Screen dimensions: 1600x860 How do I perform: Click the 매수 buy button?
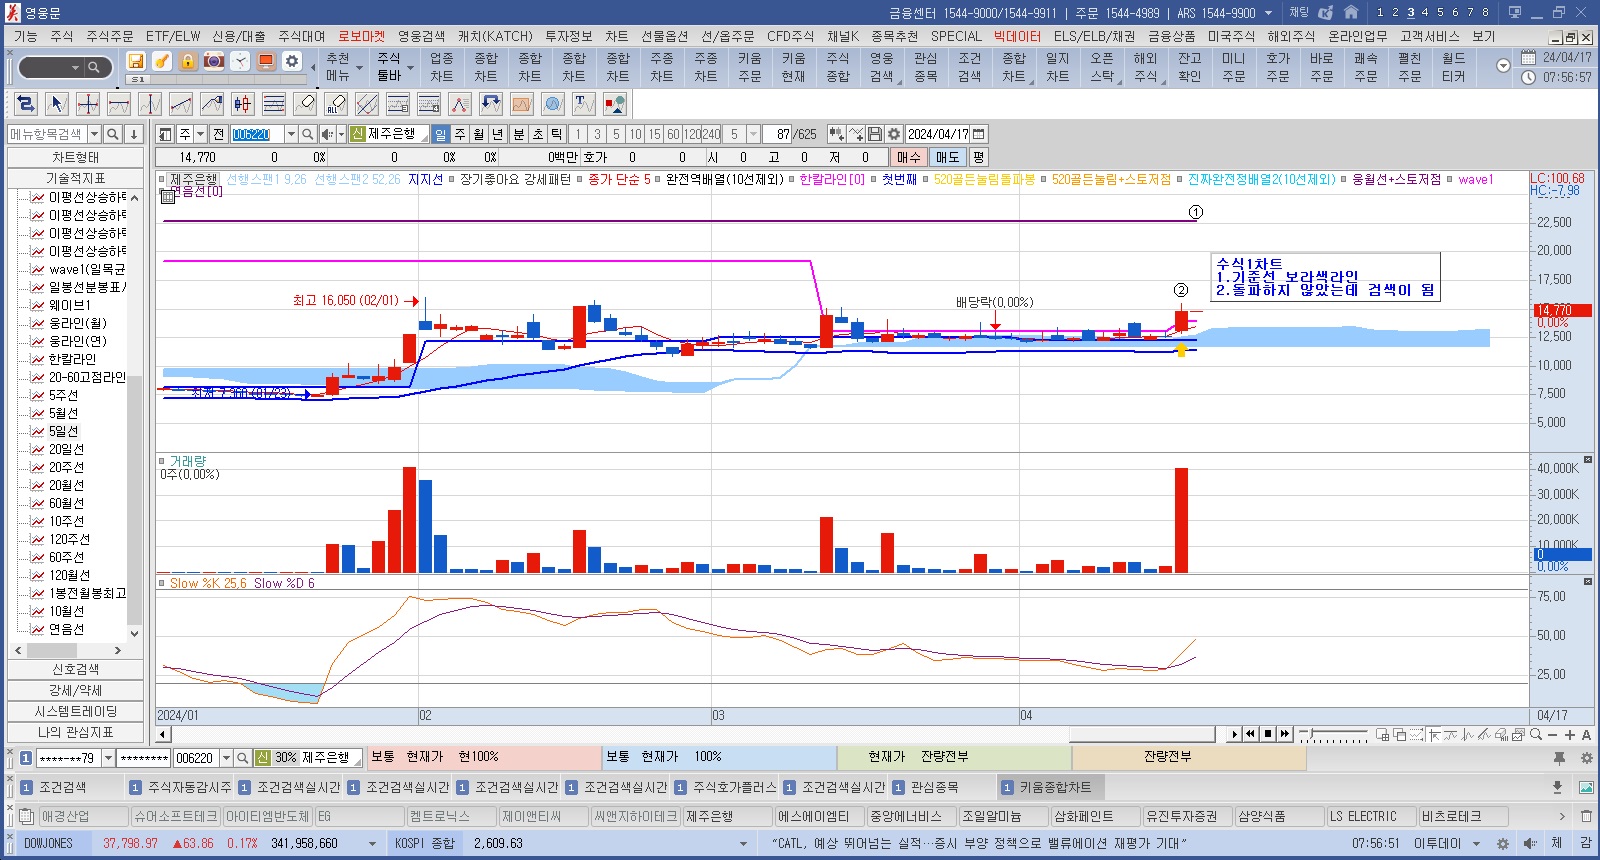coord(908,157)
